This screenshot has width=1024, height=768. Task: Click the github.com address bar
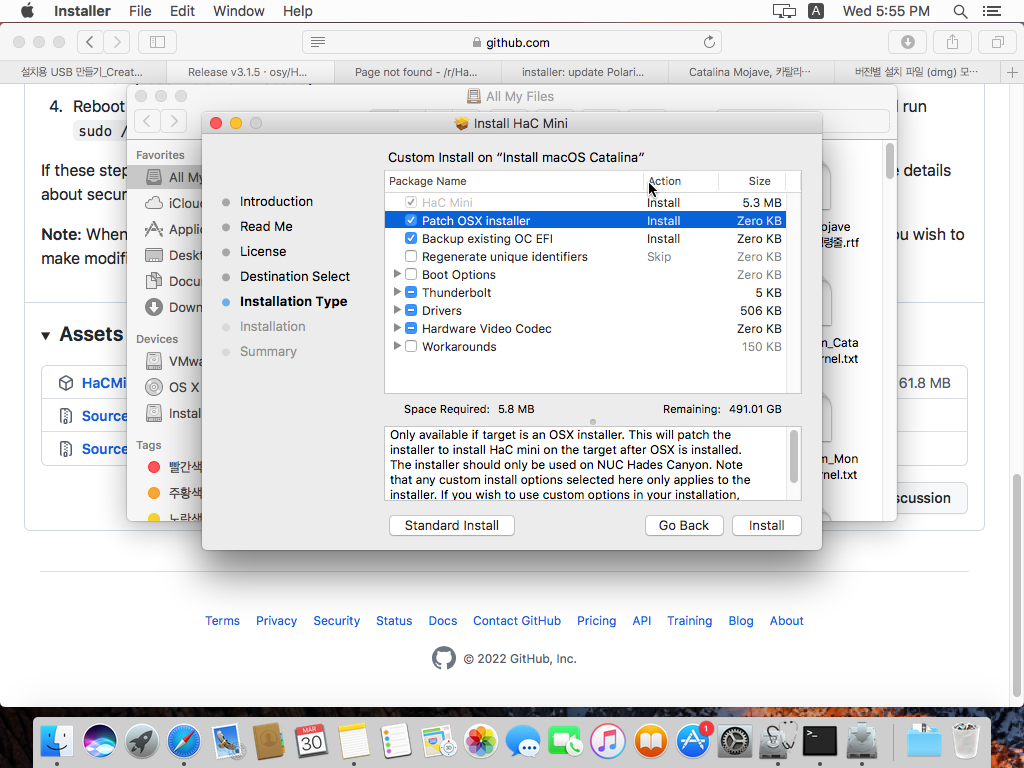pos(511,42)
